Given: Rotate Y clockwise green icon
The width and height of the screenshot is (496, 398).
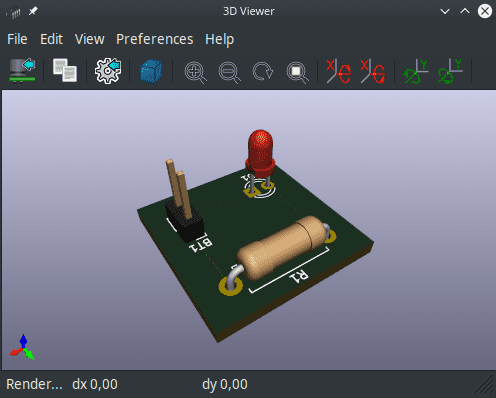Looking at the screenshot, I should (x=416, y=71).
